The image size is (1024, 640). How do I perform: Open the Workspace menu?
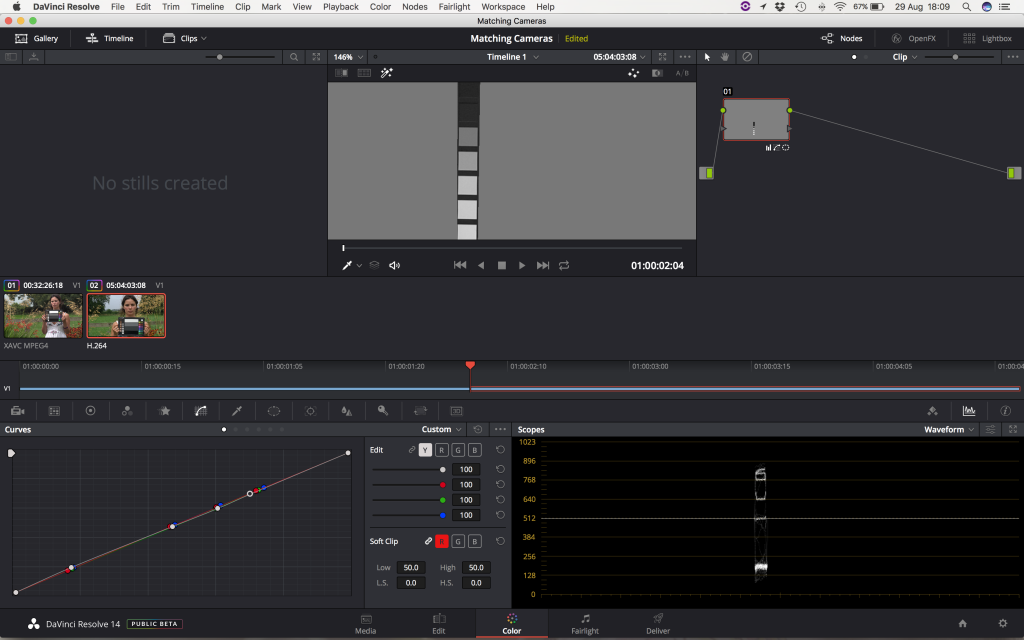click(503, 7)
